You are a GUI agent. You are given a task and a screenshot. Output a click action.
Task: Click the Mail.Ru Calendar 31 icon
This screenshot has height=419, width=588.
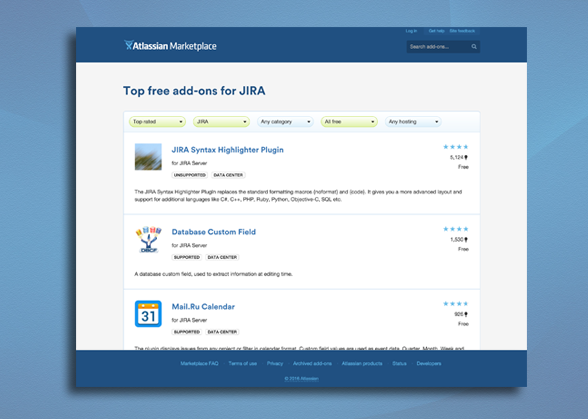pyautogui.click(x=148, y=314)
